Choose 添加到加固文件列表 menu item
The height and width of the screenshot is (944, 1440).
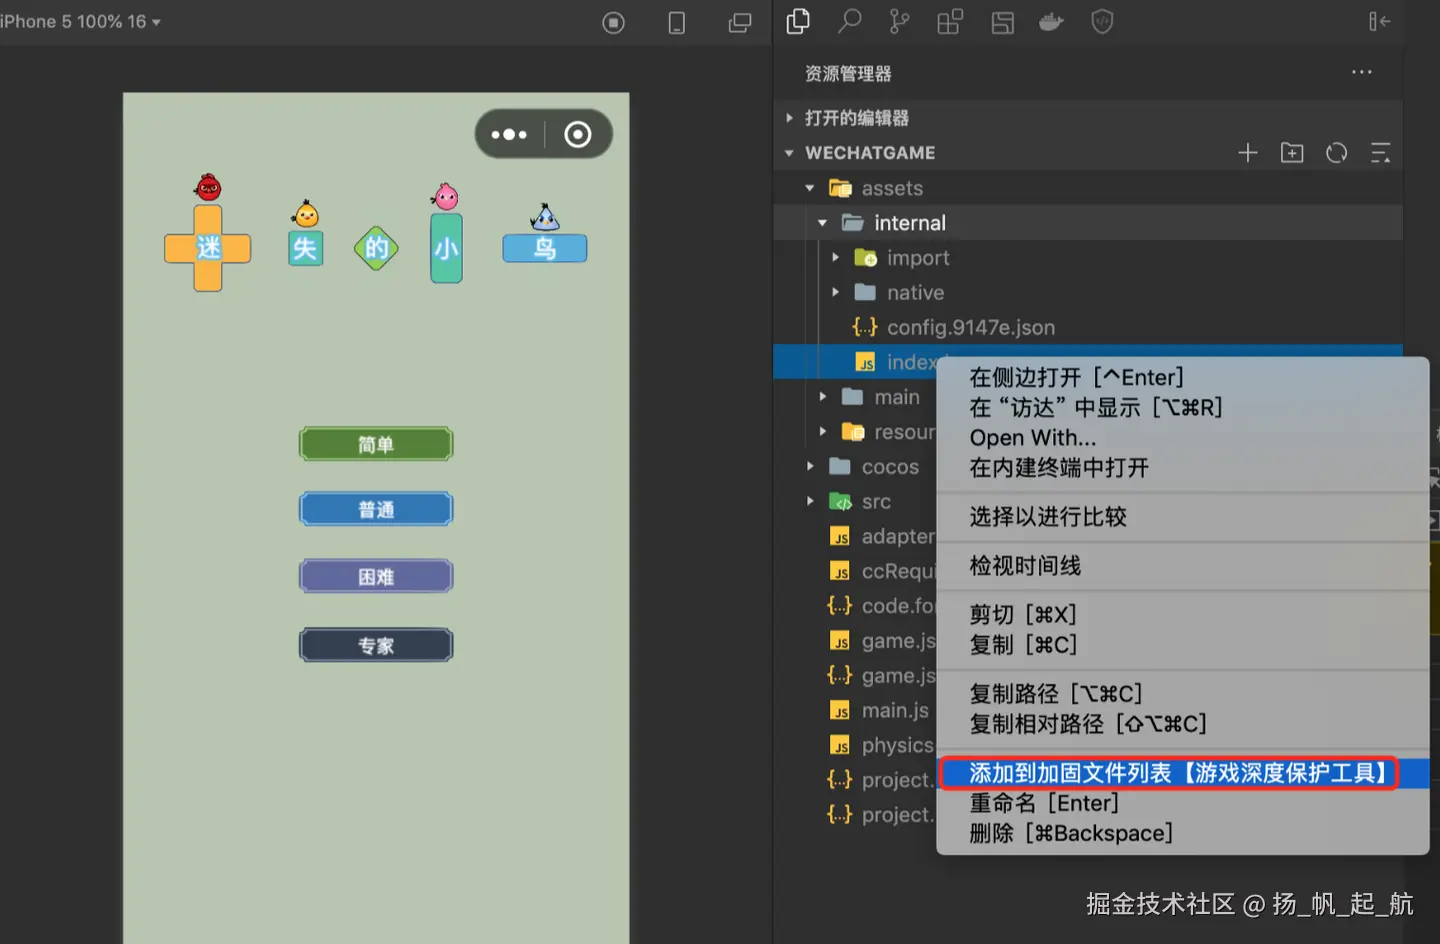1183,773
